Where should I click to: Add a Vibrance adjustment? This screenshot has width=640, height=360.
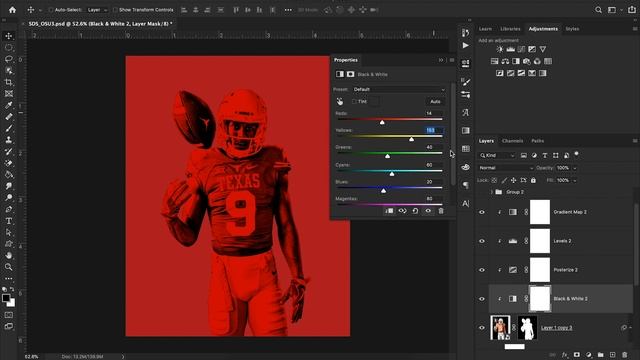tap(542, 49)
